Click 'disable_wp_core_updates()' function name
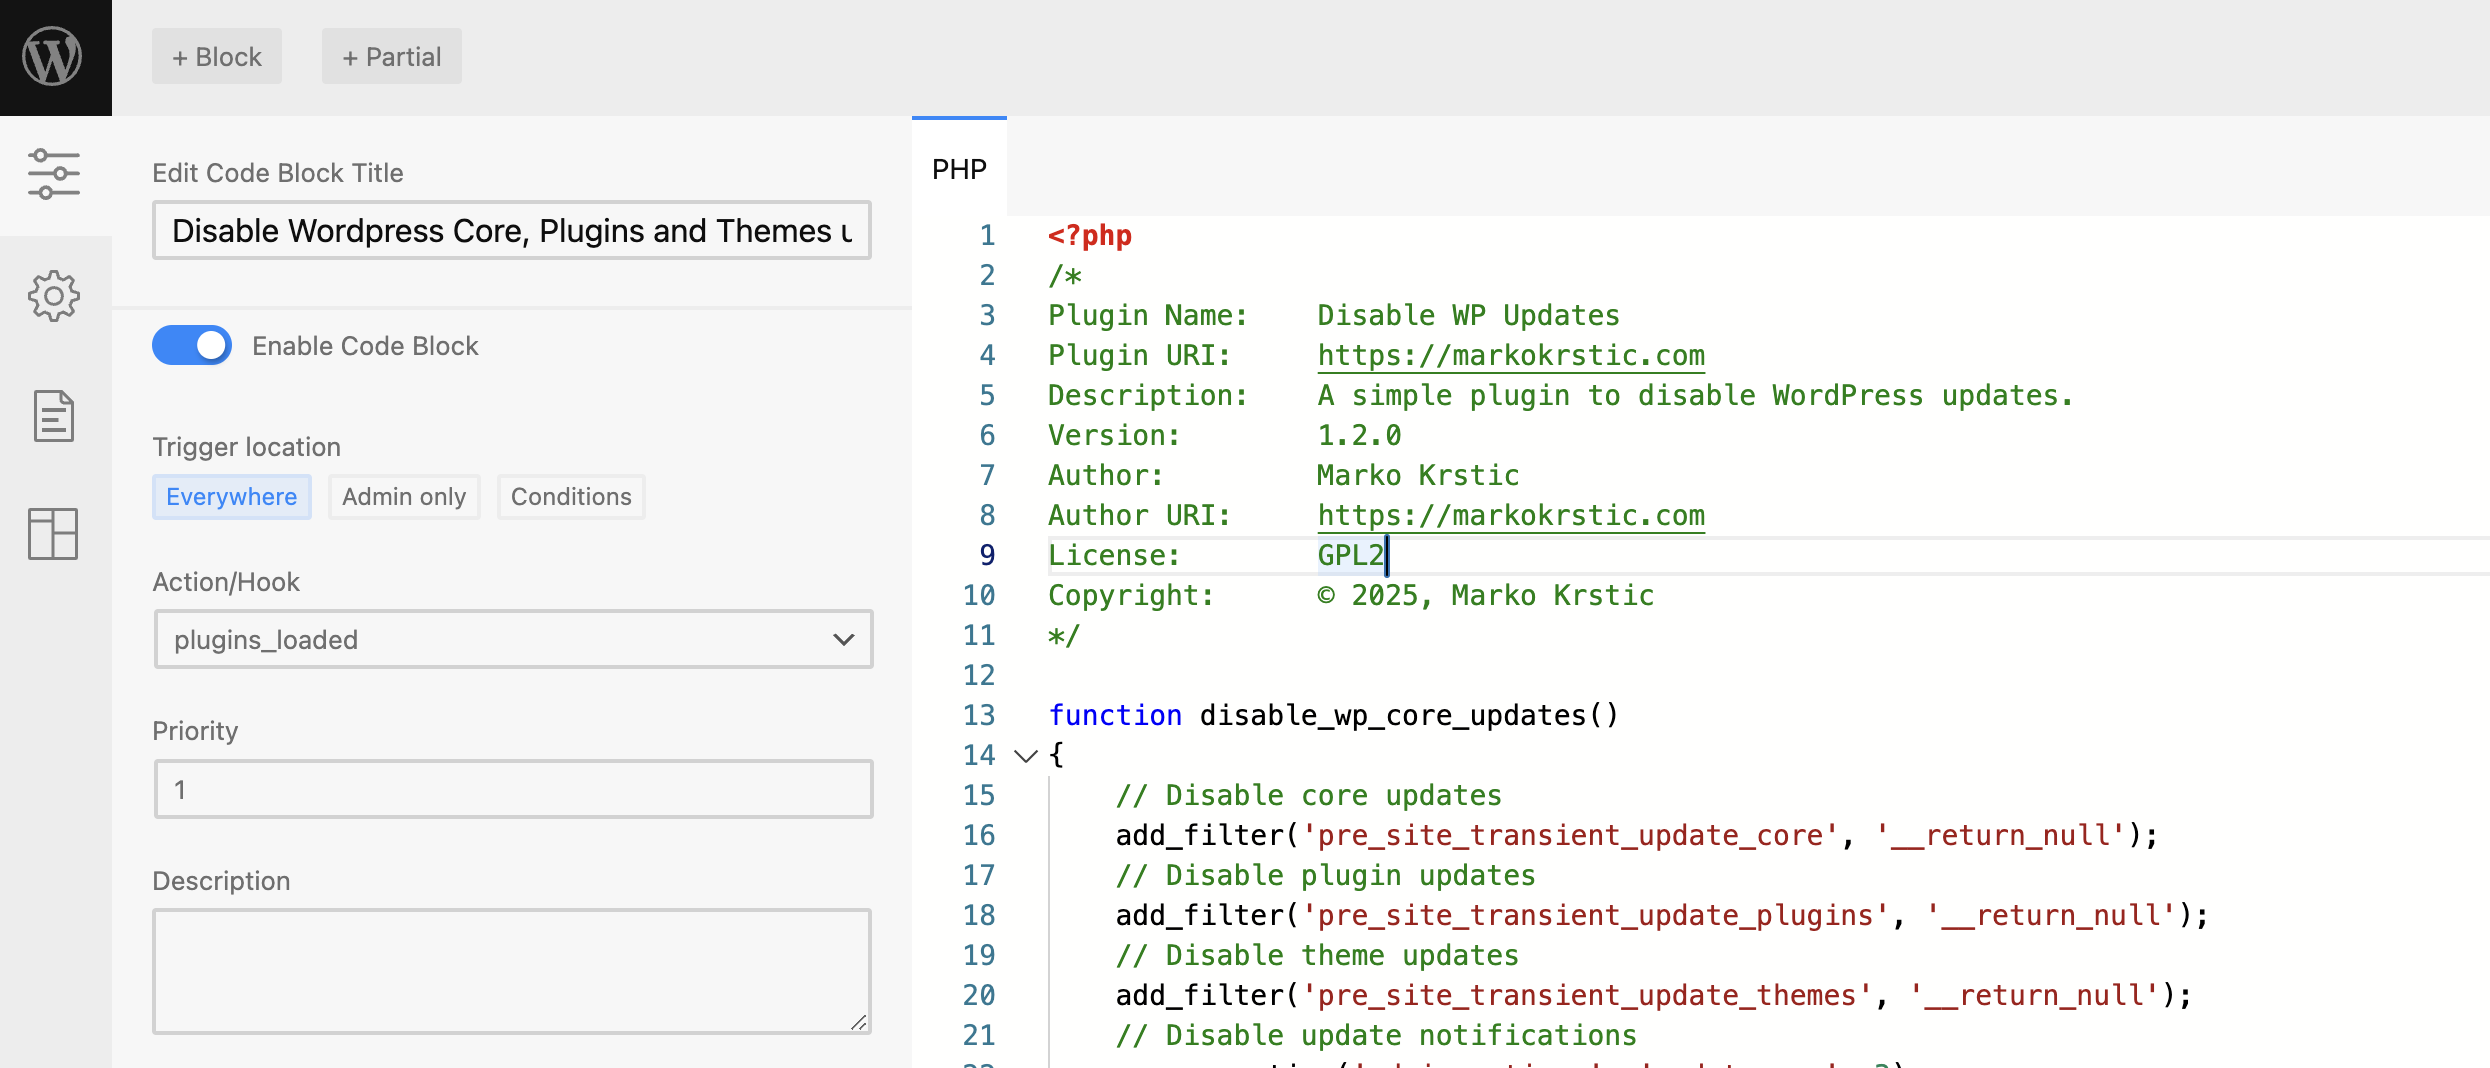Viewport: 2490px width, 1068px height. click(1409, 715)
